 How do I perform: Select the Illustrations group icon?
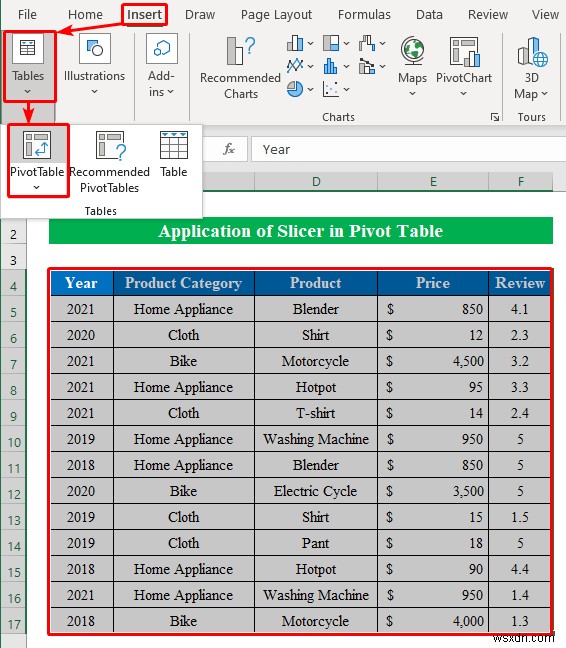click(x=95, y=49)
